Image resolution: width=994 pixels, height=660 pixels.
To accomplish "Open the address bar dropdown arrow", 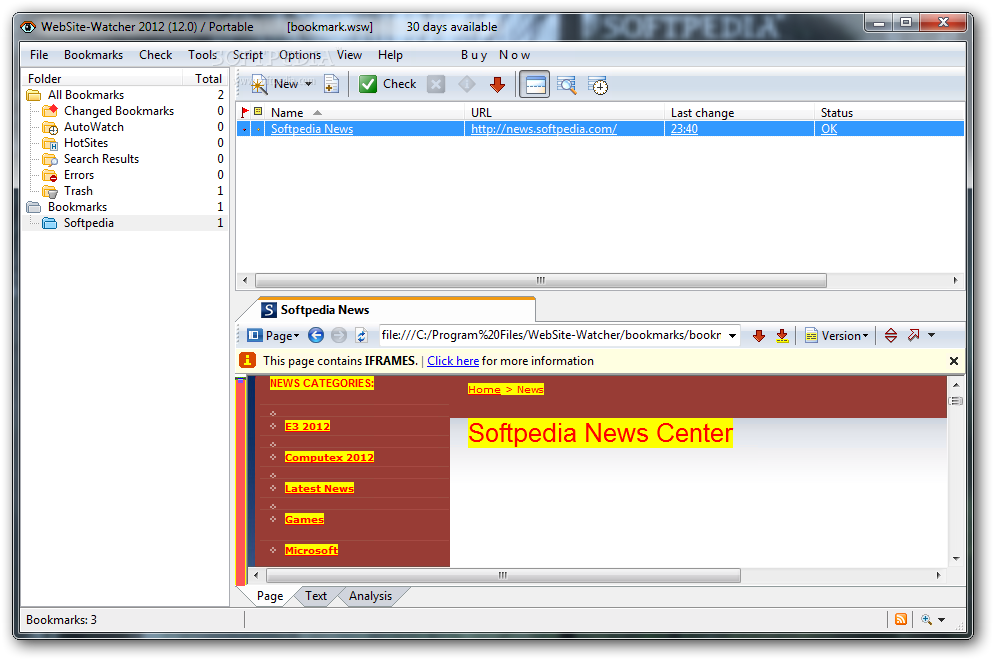I will (x=732, y=335).
